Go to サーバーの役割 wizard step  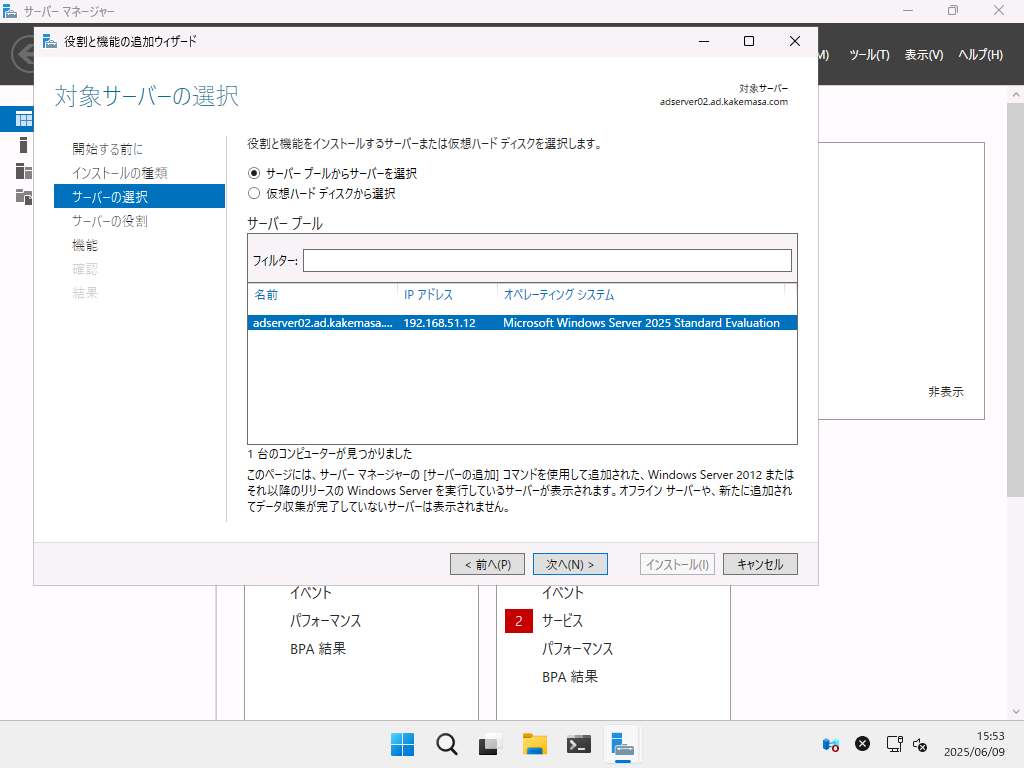[x=110, y=221]
